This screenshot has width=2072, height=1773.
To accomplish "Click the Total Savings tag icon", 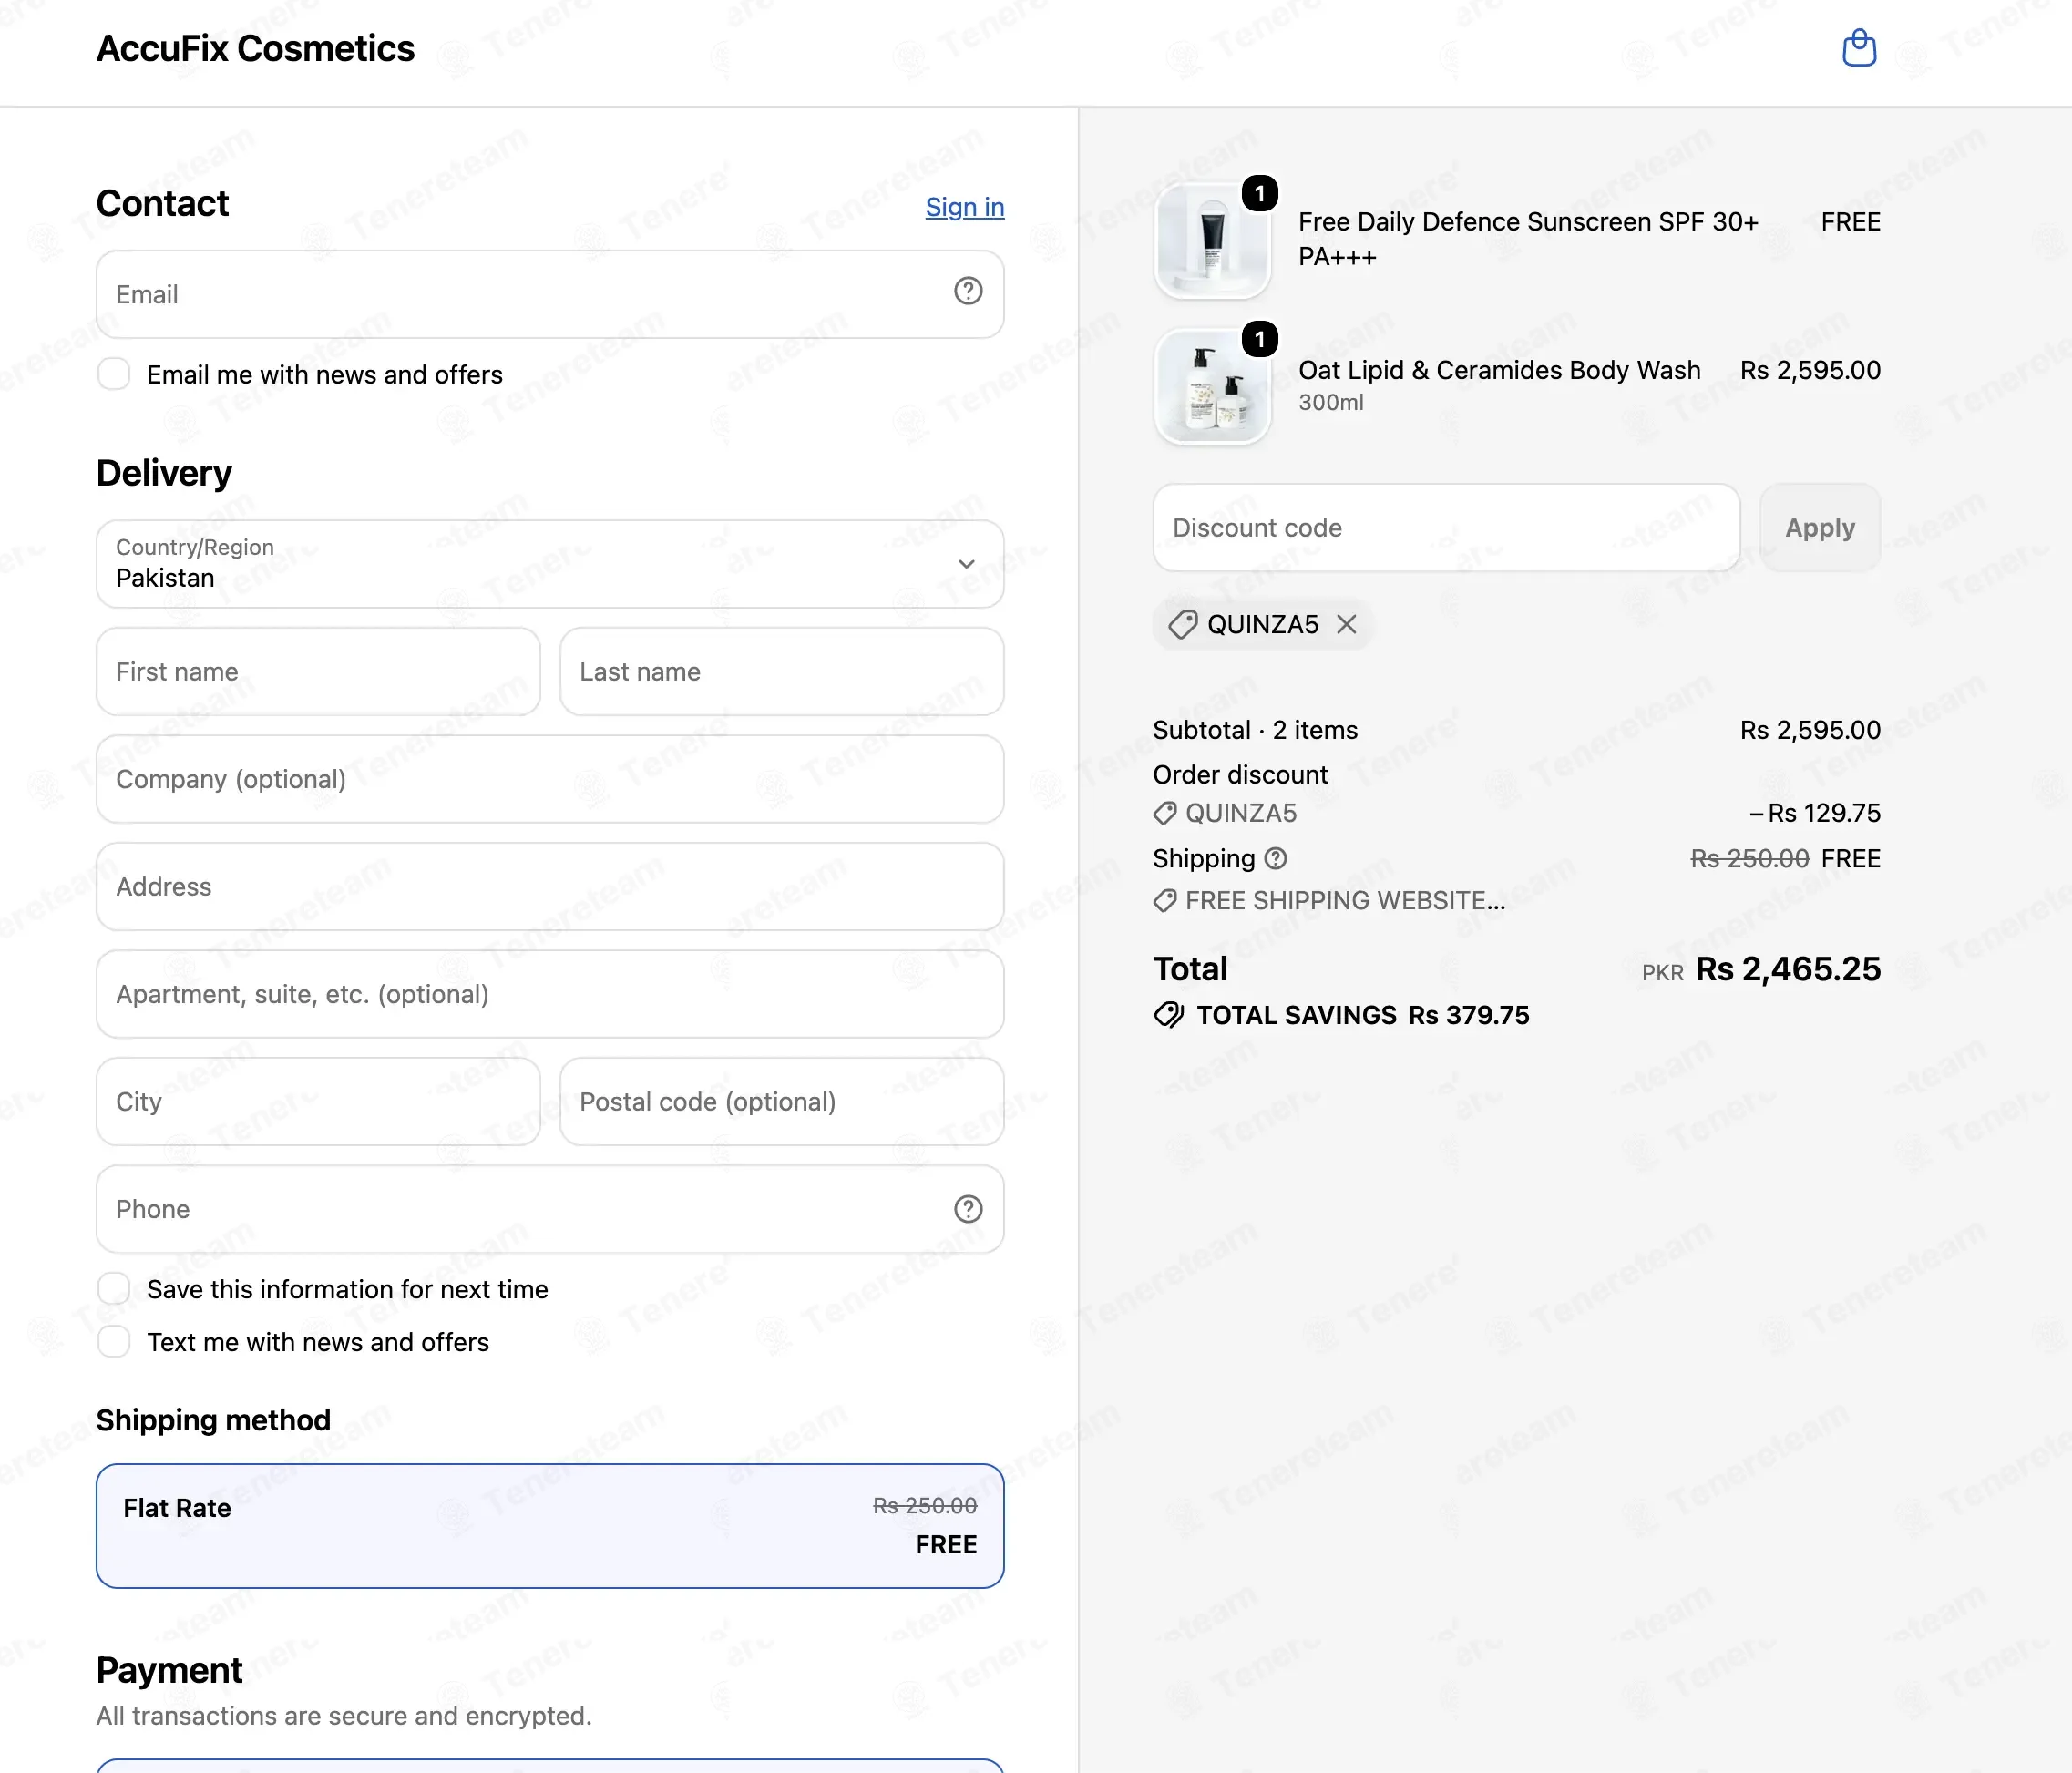I will click(1168, 1015).
